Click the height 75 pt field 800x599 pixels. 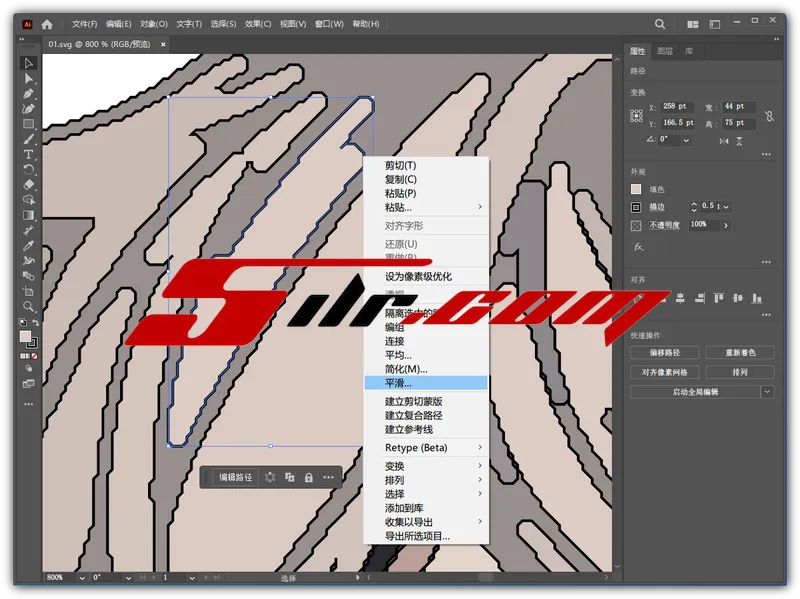[739, 123]
